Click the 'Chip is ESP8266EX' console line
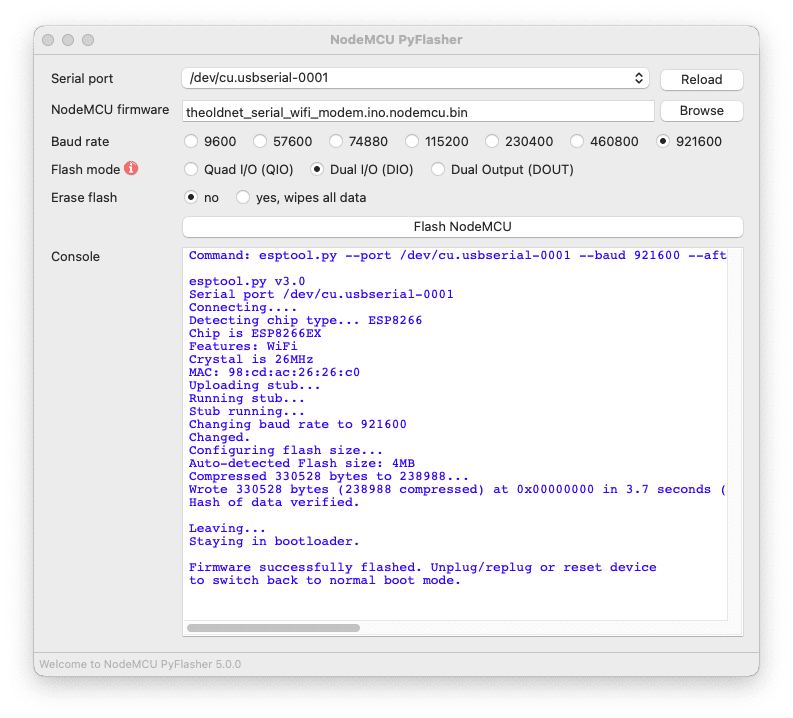The height and width of the screenshot is (718, 793). [x=255, y=333]
